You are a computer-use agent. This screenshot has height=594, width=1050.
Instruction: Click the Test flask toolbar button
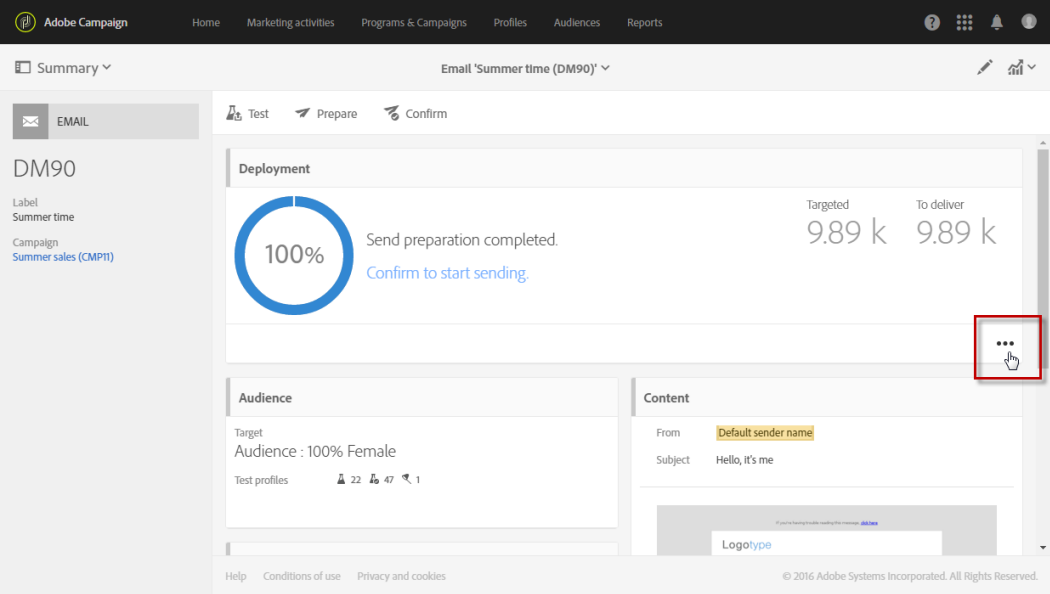[248, 114]
